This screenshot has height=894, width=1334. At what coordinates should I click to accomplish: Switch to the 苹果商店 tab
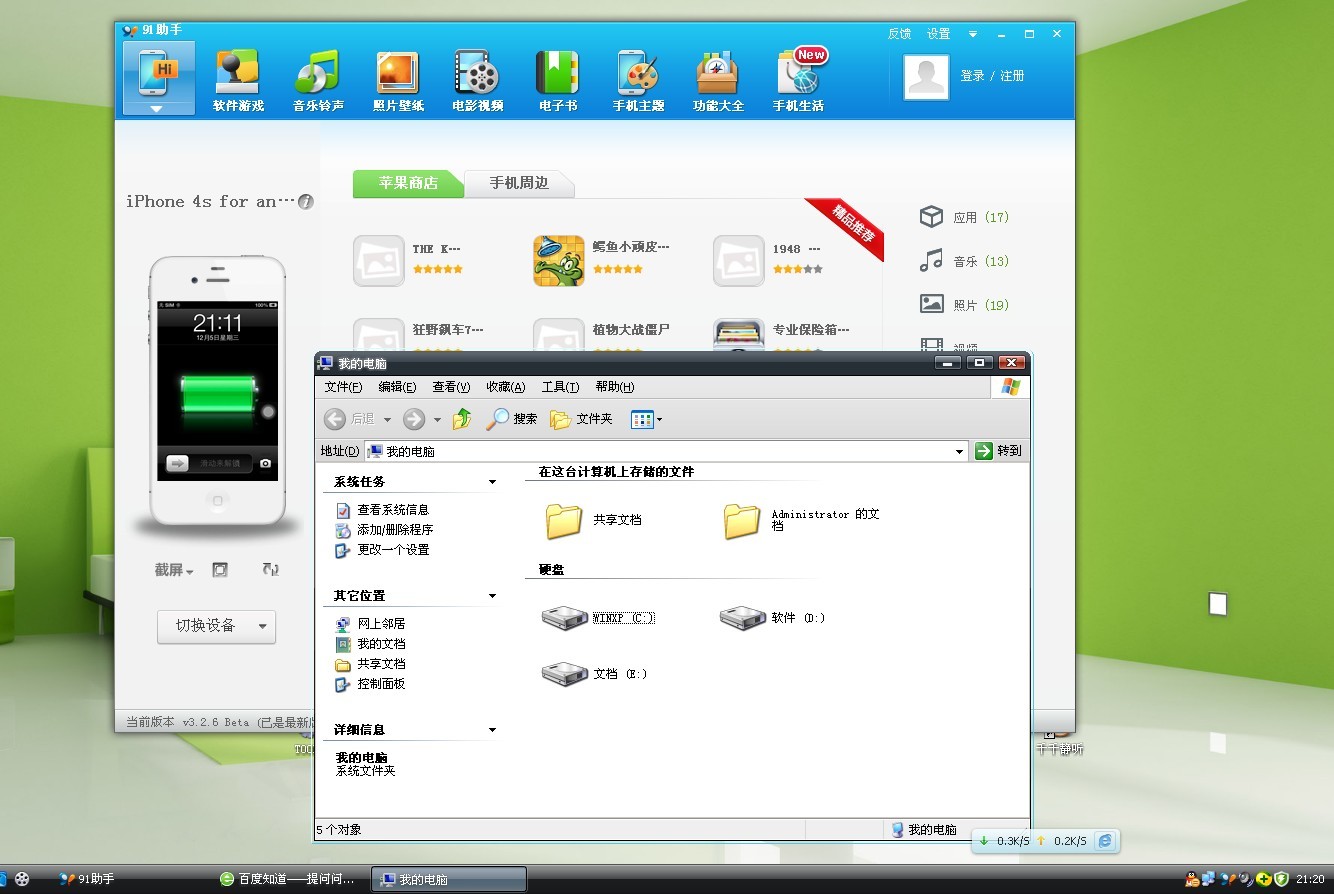408,183
